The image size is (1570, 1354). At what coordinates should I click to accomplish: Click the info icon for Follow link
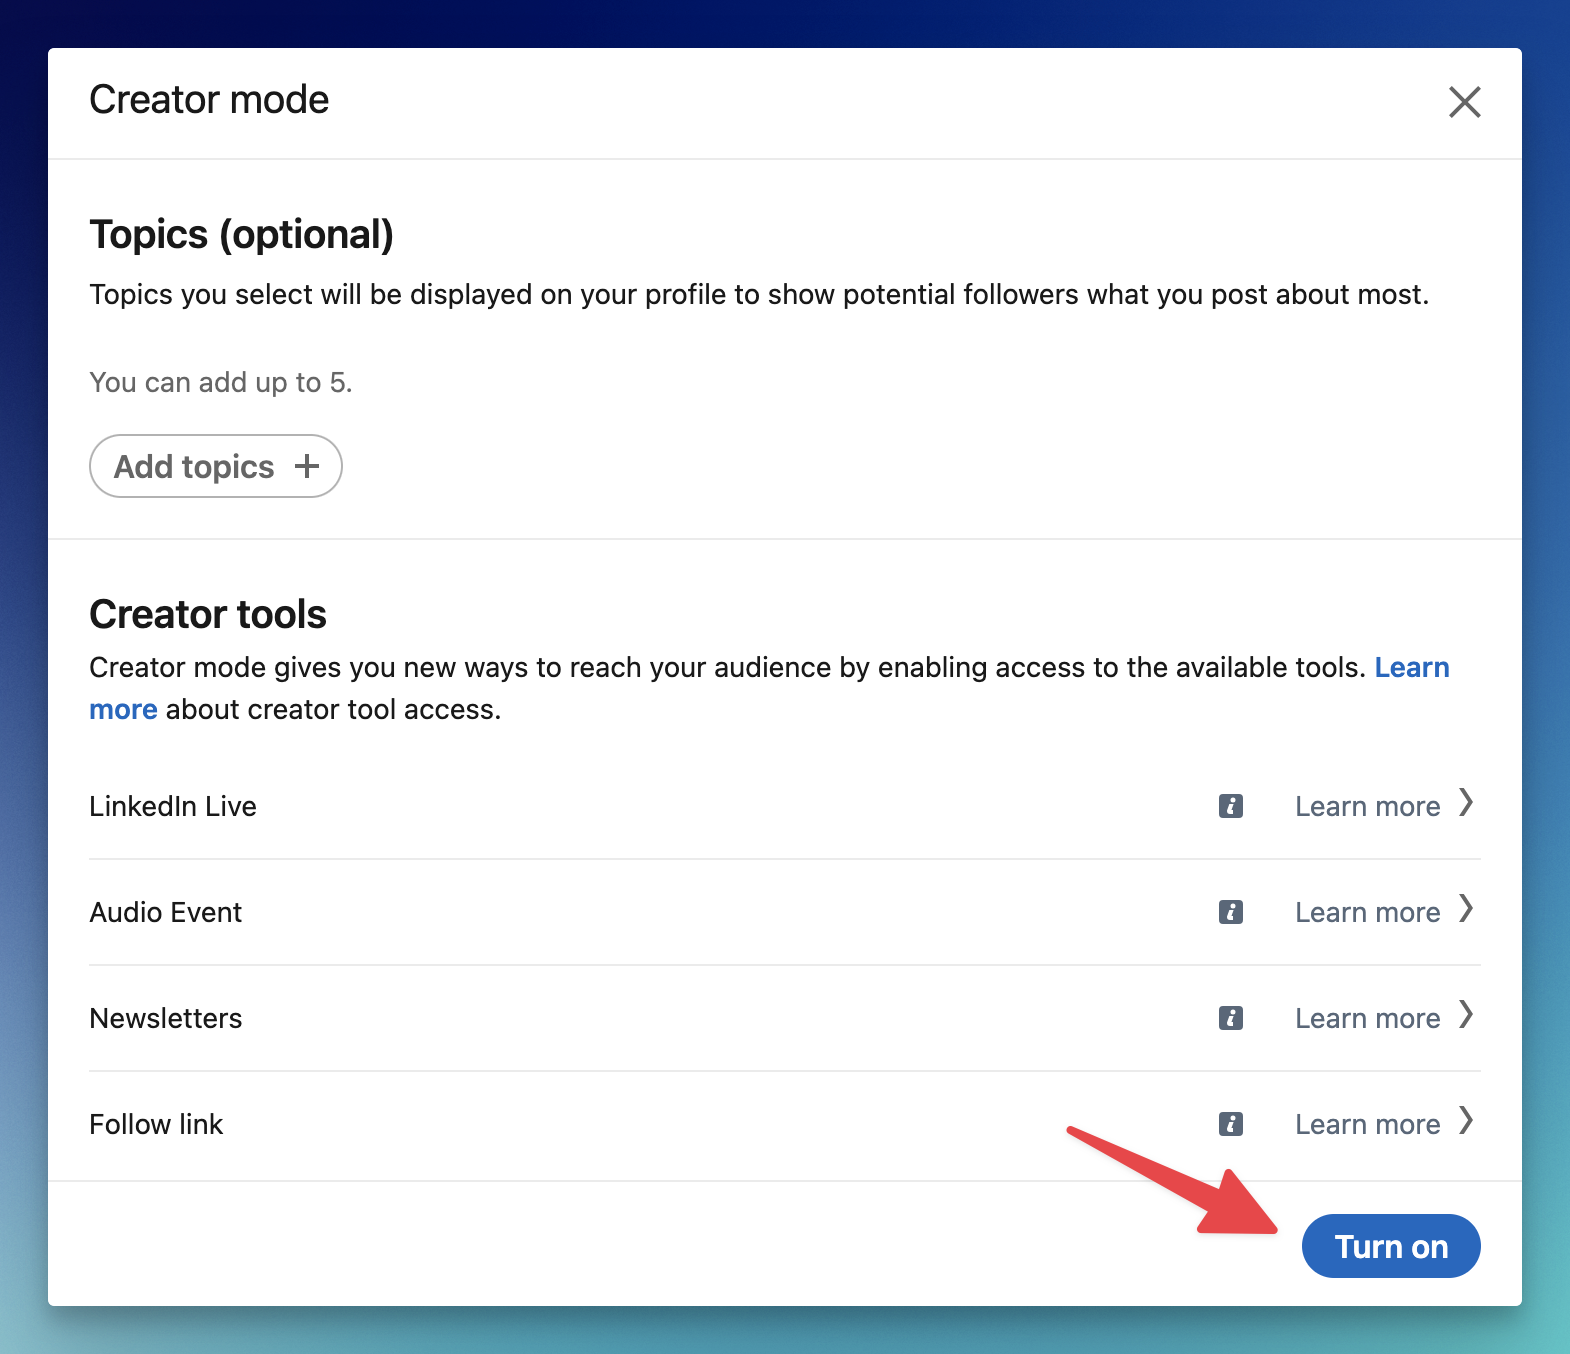tap(1231, 1124)
